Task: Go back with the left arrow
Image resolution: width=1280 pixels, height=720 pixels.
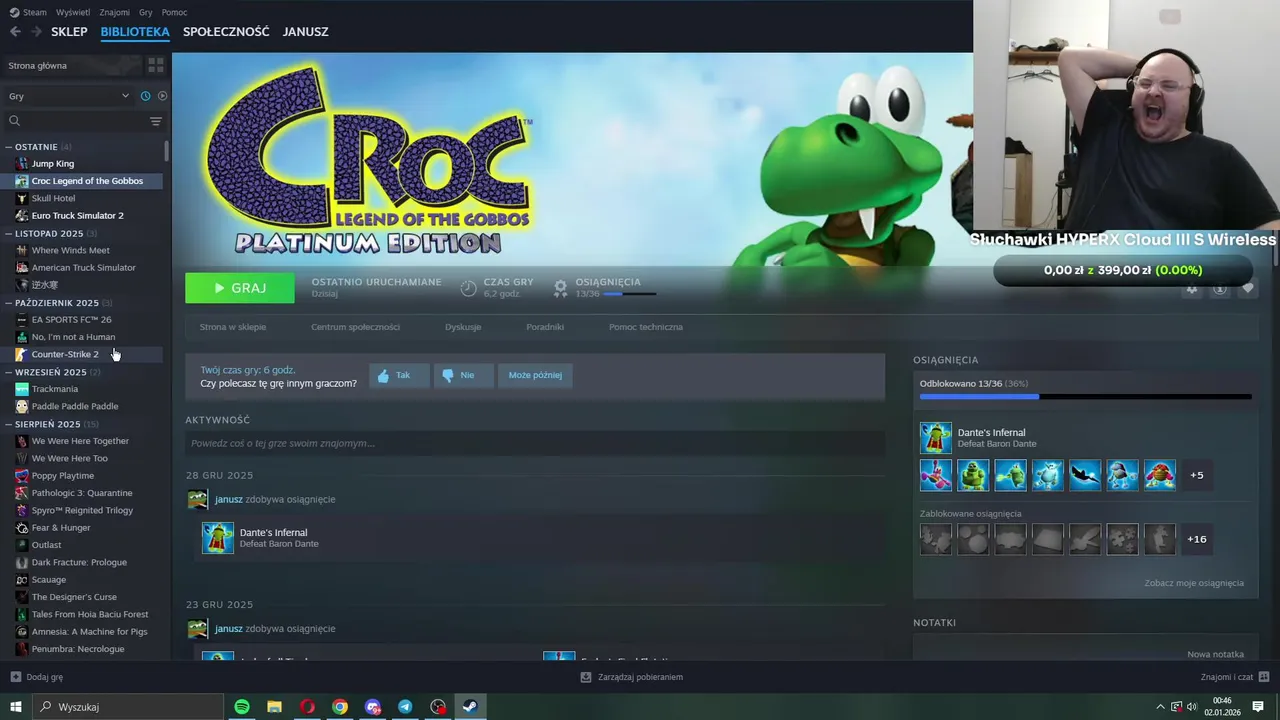Action: click(15, 32)
